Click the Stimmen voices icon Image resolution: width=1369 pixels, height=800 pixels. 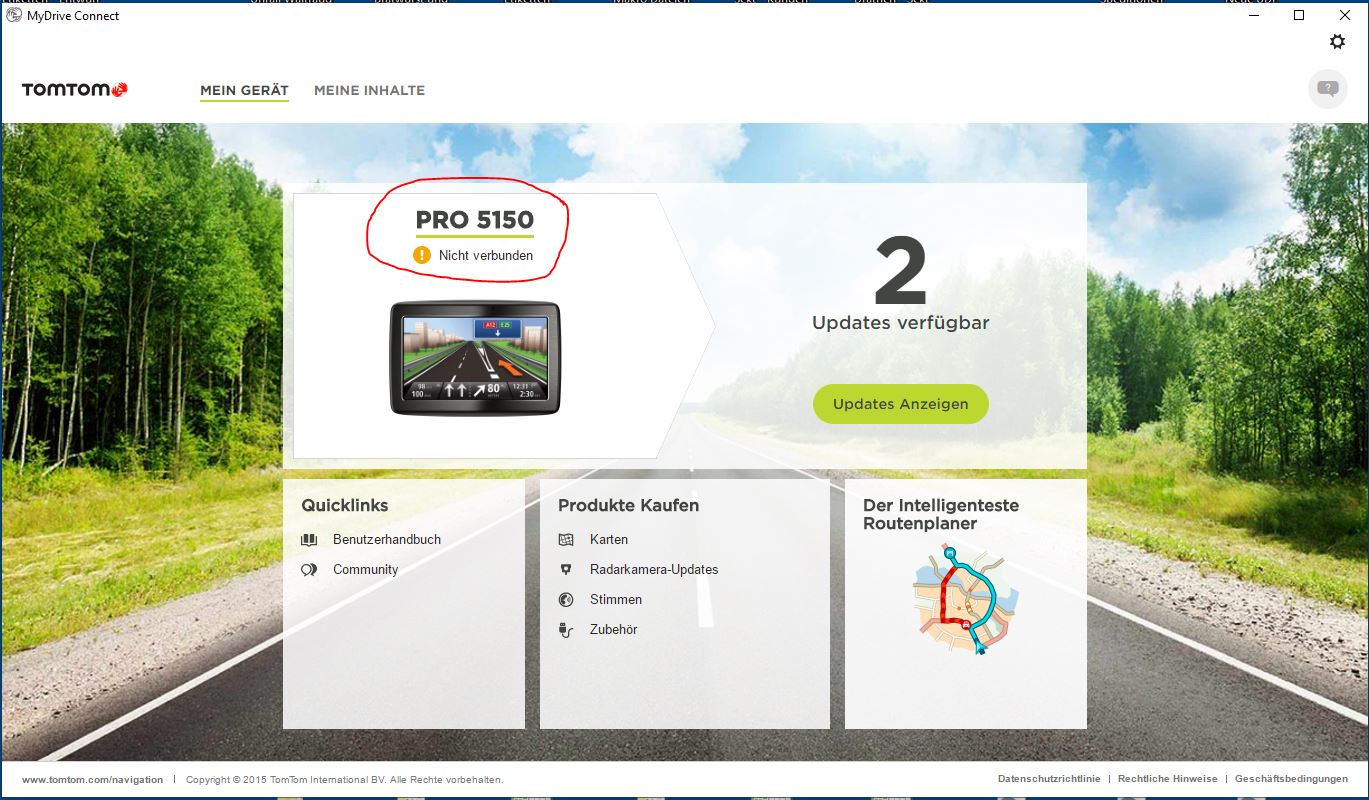click(x=566, y=600)
